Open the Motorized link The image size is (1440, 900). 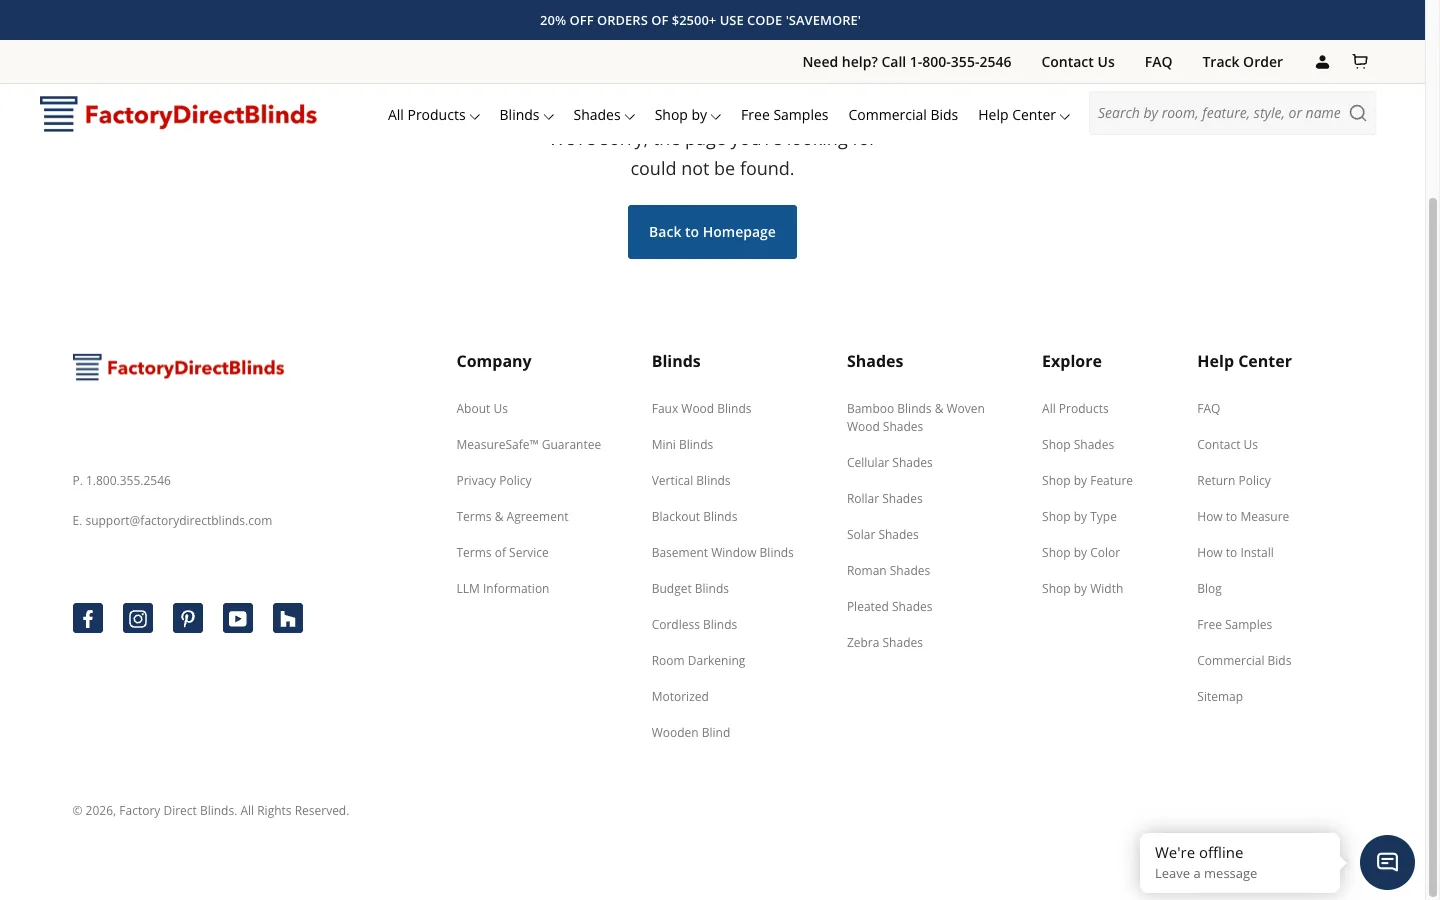click(680, 697)
